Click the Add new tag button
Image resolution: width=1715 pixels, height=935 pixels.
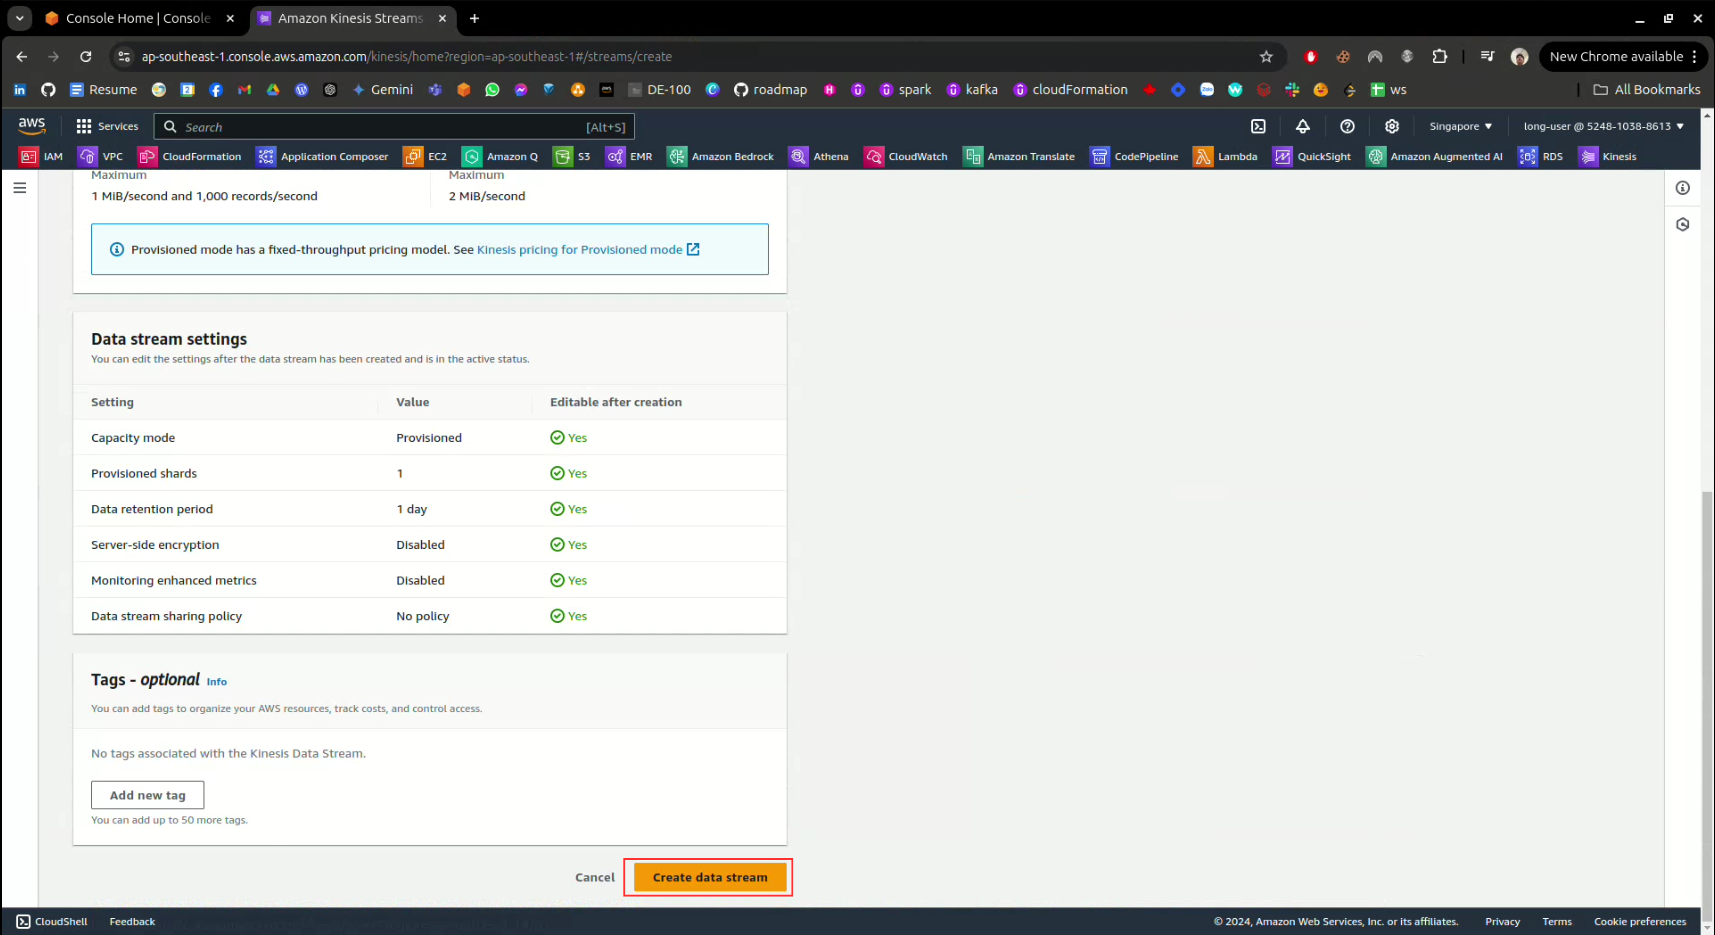148,795
